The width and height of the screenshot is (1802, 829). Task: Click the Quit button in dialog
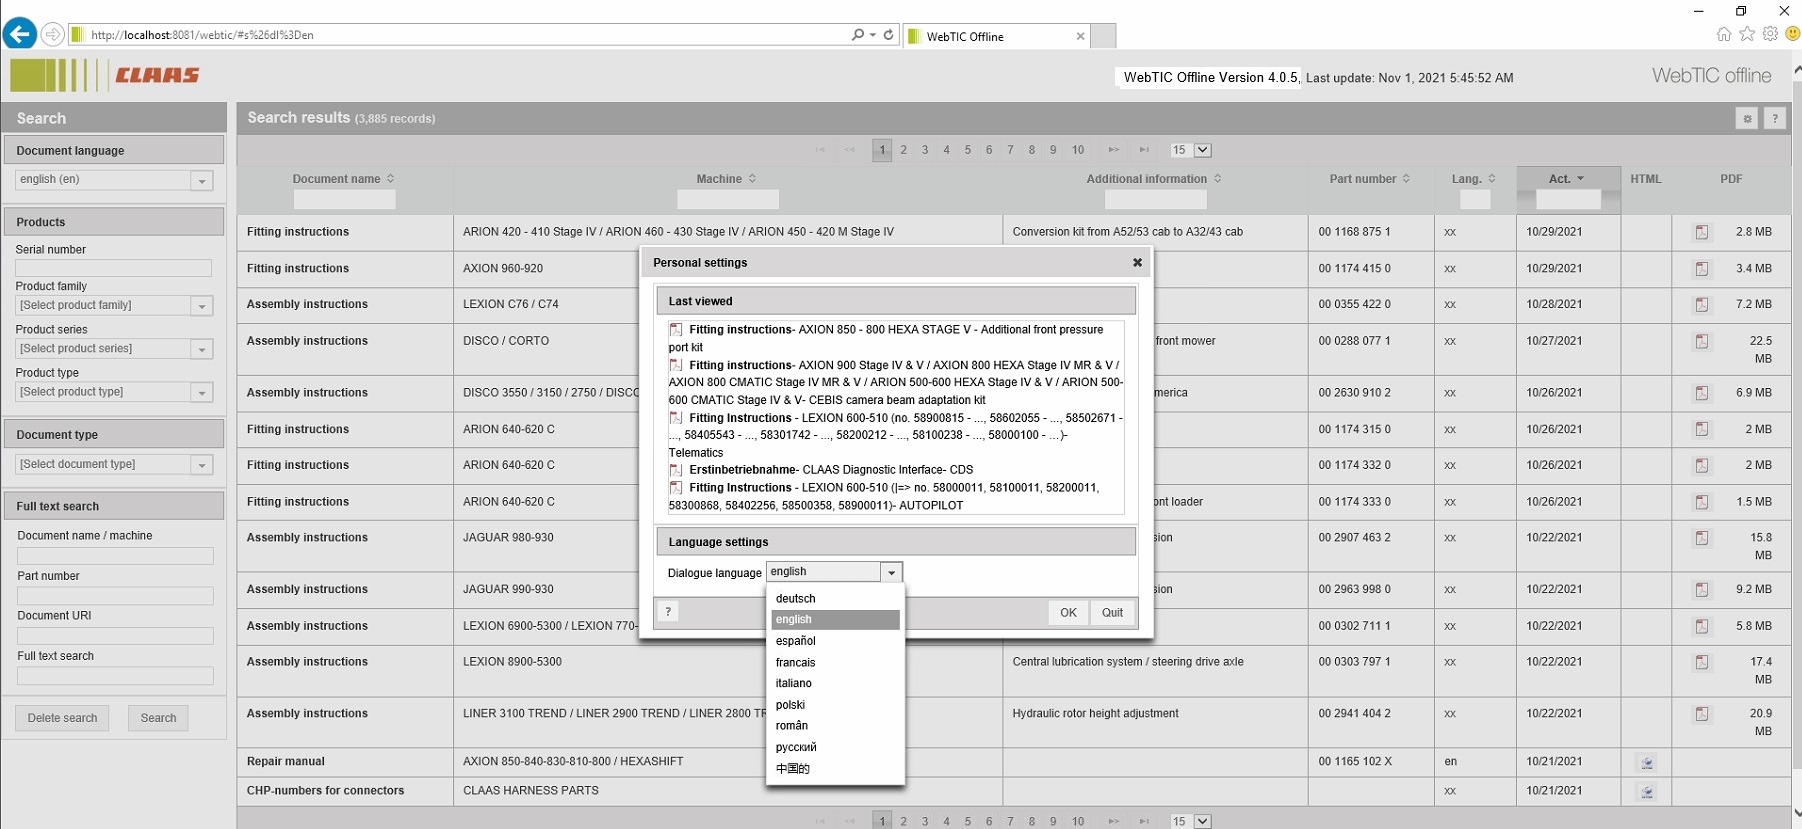coord(1112,612)
